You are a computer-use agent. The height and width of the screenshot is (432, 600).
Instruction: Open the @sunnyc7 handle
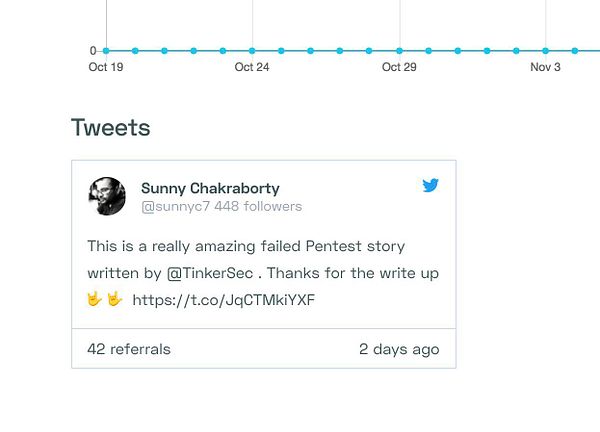pos(175,207)
